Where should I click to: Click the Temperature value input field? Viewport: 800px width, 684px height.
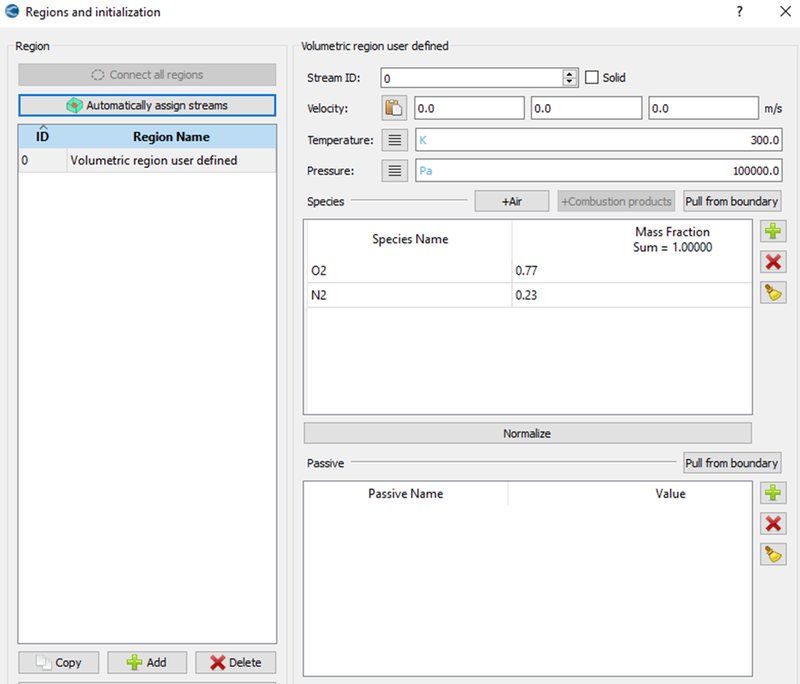[599, 140]
